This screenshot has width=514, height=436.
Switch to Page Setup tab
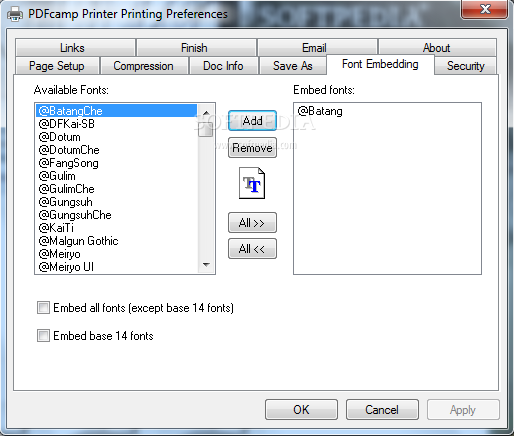[57, 66]
